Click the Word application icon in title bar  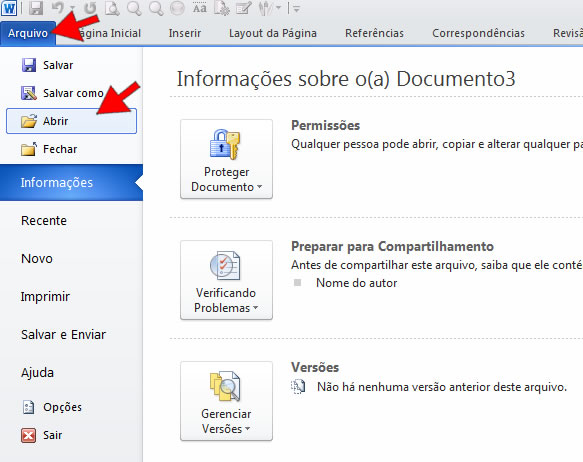9,8
